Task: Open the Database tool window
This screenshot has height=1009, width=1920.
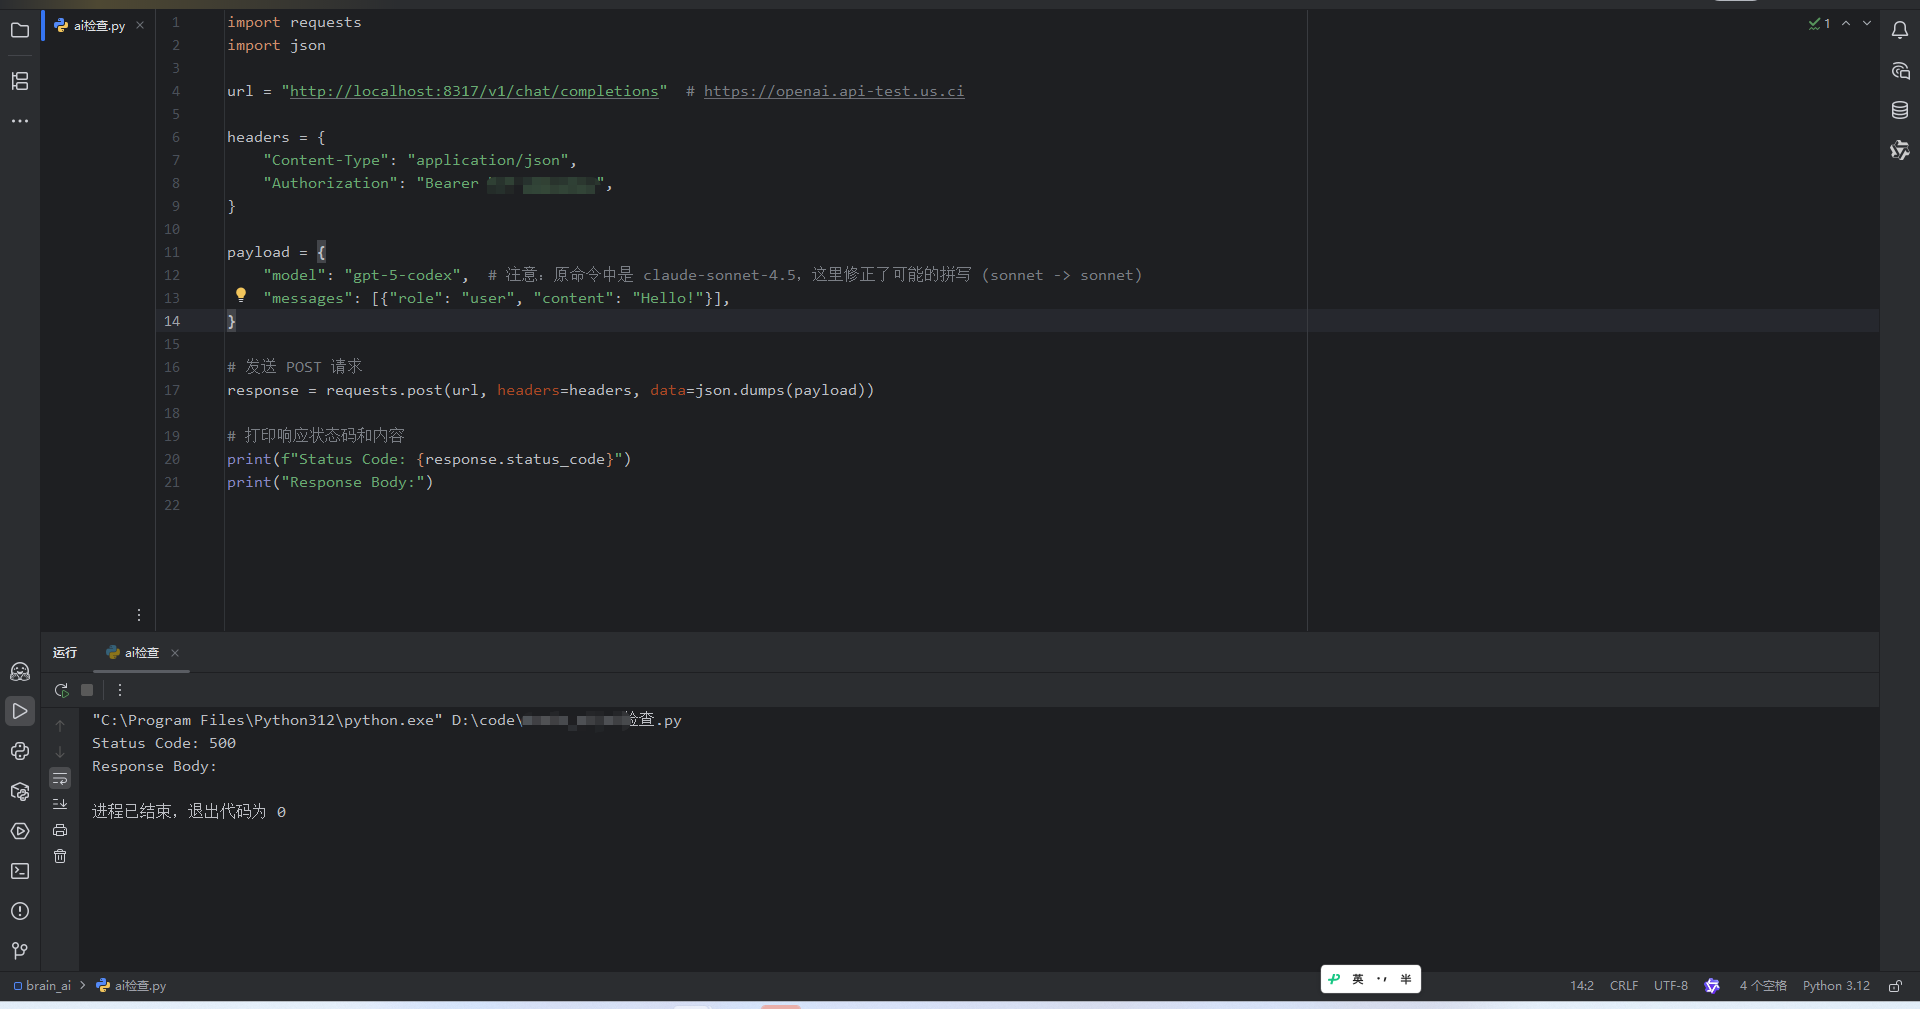Action: pos(1900,110)
